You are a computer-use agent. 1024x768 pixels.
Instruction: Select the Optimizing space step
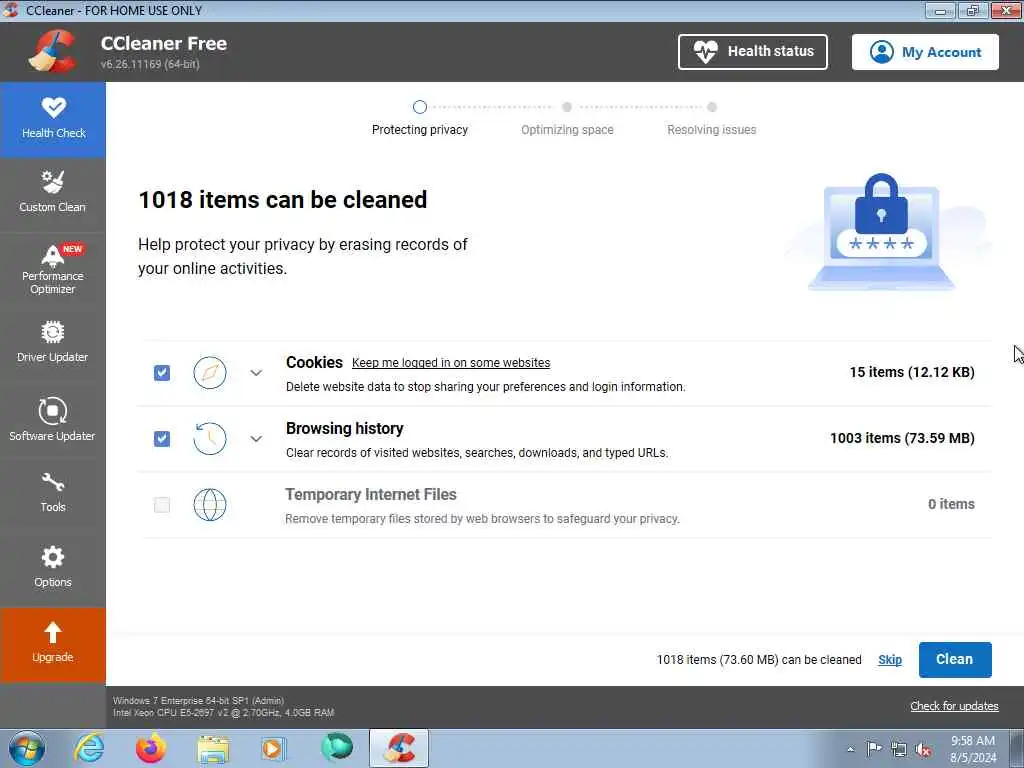coord(567,118)
